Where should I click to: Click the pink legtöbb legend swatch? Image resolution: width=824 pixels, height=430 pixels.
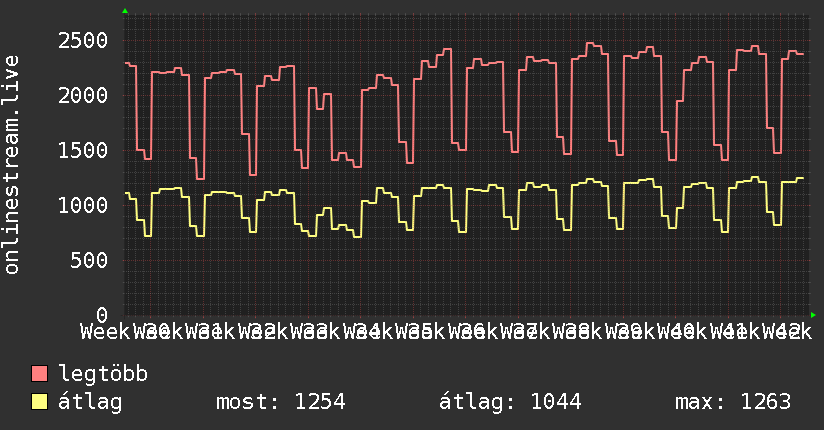[40, 374]
